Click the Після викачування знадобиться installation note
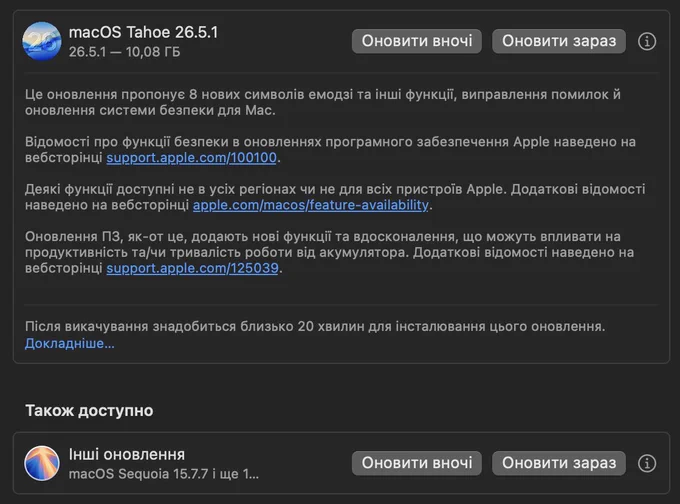 pos(315,327)
